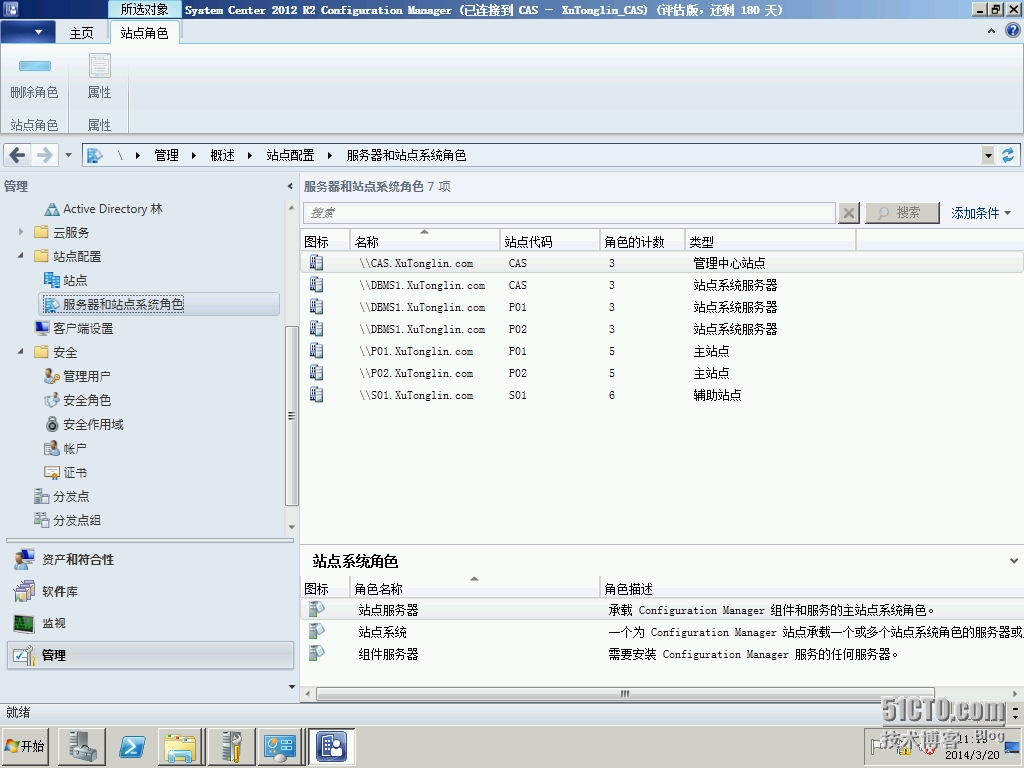This screenshot has width=1024, height=768.
Task: Click the 搜索 button
Action: [x=902, y=213]
